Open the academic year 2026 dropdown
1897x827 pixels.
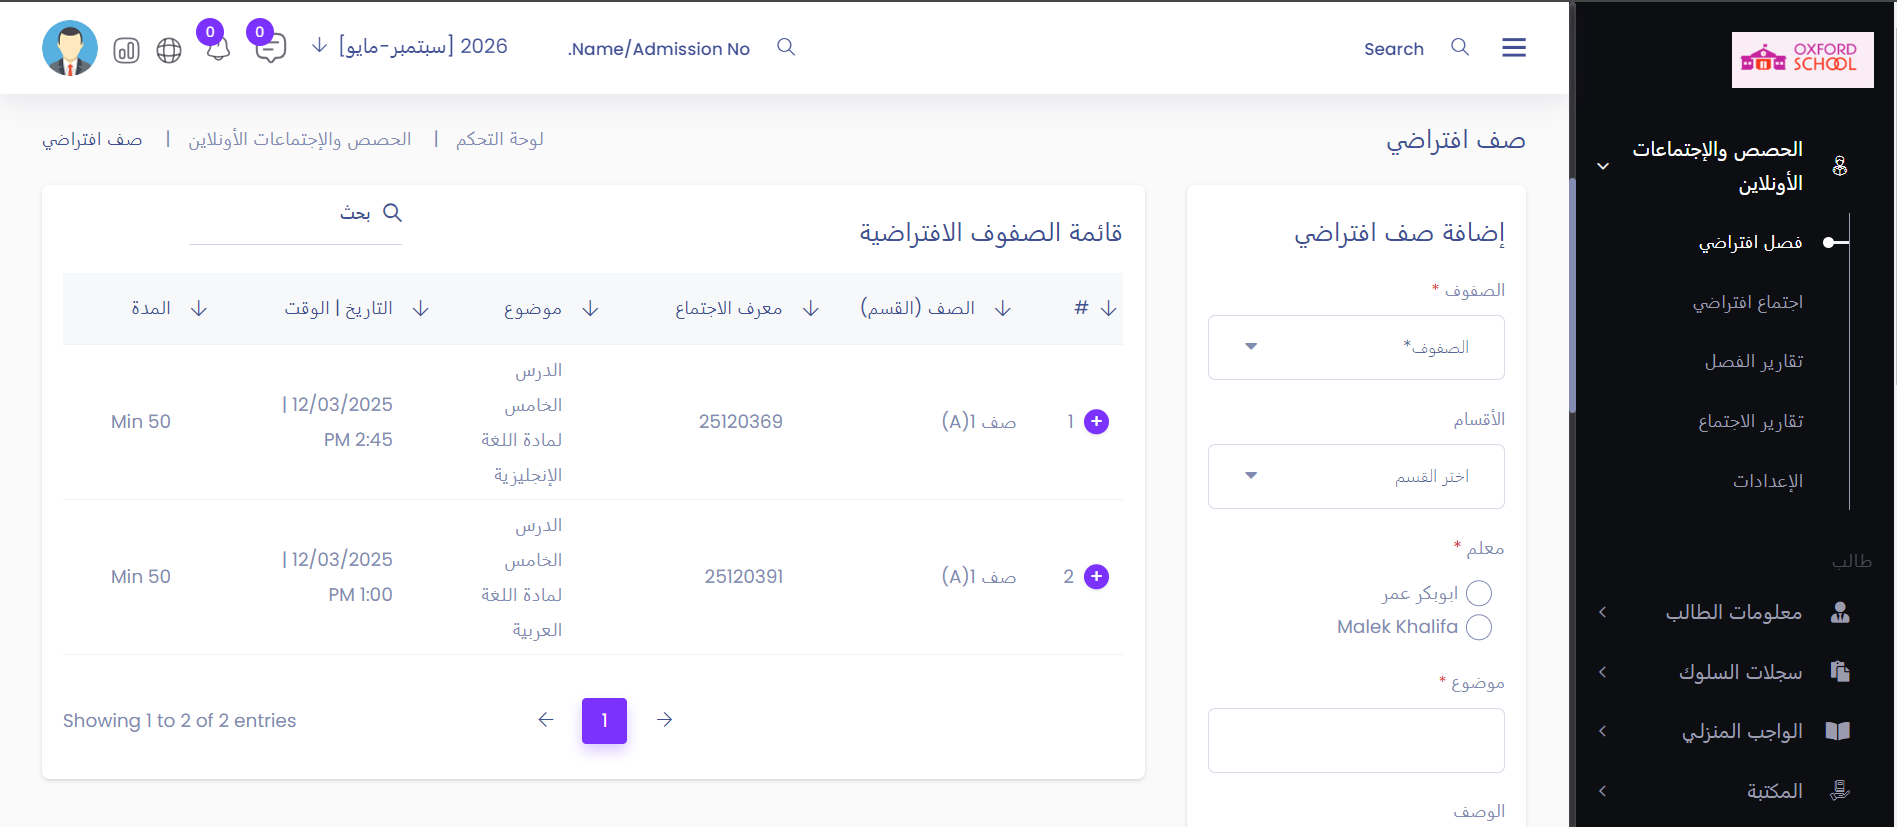click(411, 46)
